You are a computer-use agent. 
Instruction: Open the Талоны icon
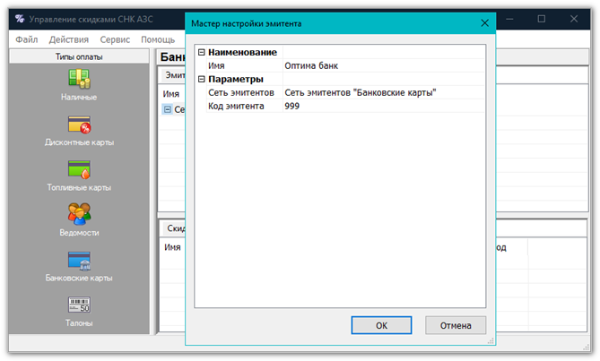79,305
